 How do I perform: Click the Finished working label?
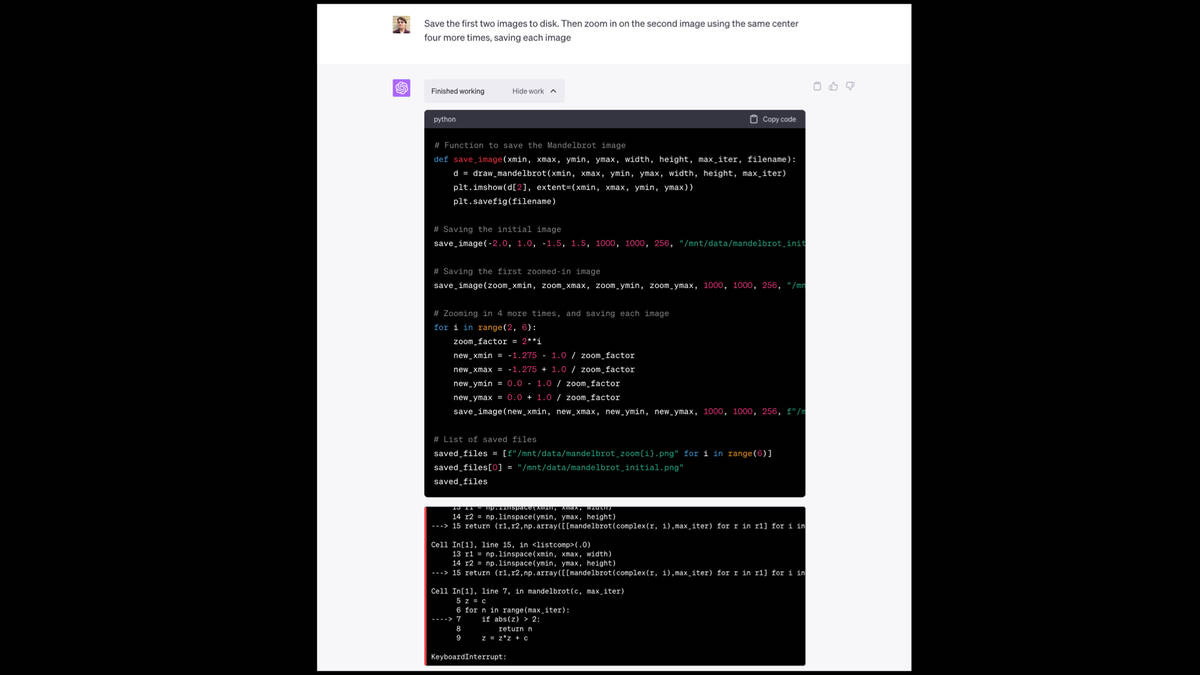pyautogui.click(x=458, y=91)
